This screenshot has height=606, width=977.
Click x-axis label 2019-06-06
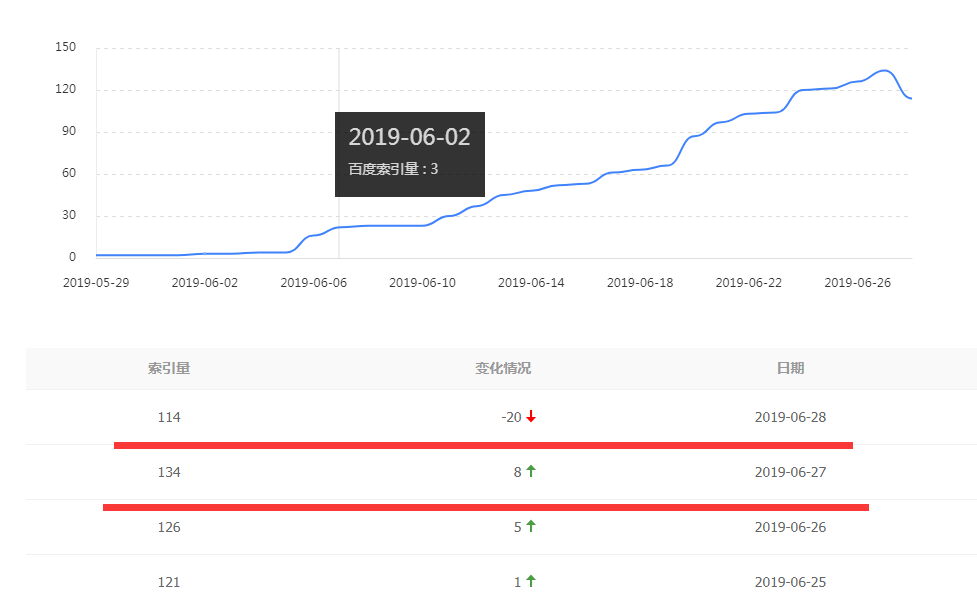313,283
